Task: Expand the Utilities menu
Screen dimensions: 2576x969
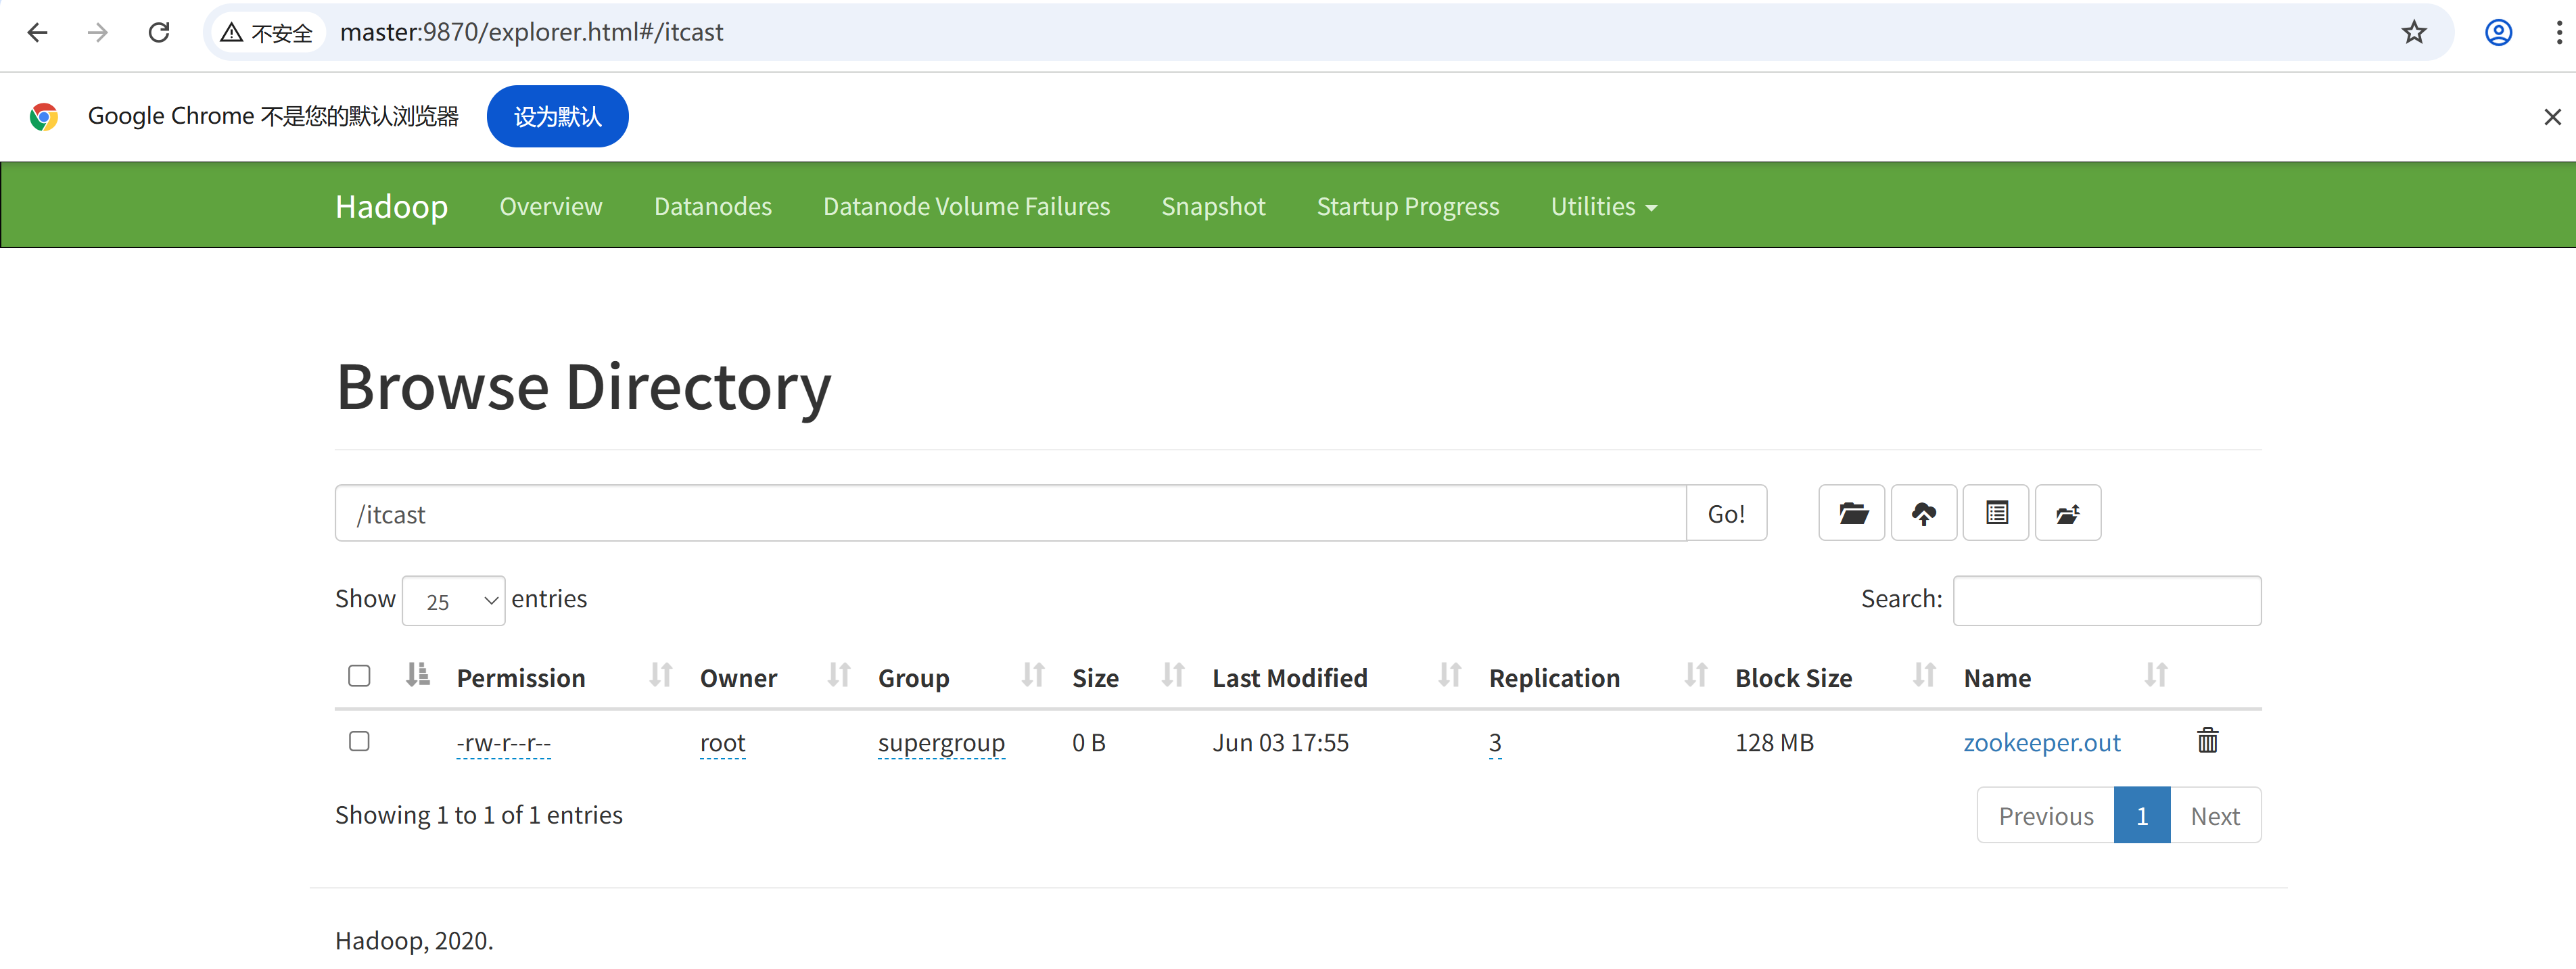Action: 1603,207
